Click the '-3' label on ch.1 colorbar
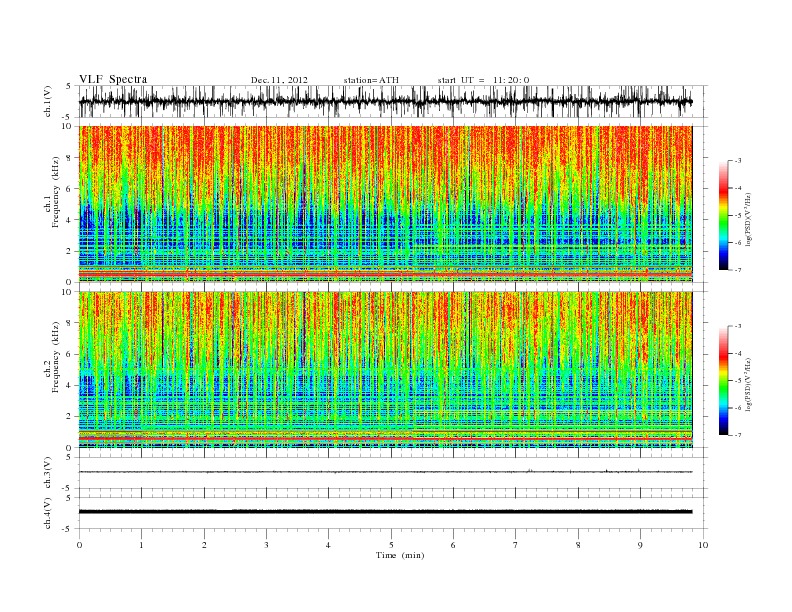 pos(738,161)
